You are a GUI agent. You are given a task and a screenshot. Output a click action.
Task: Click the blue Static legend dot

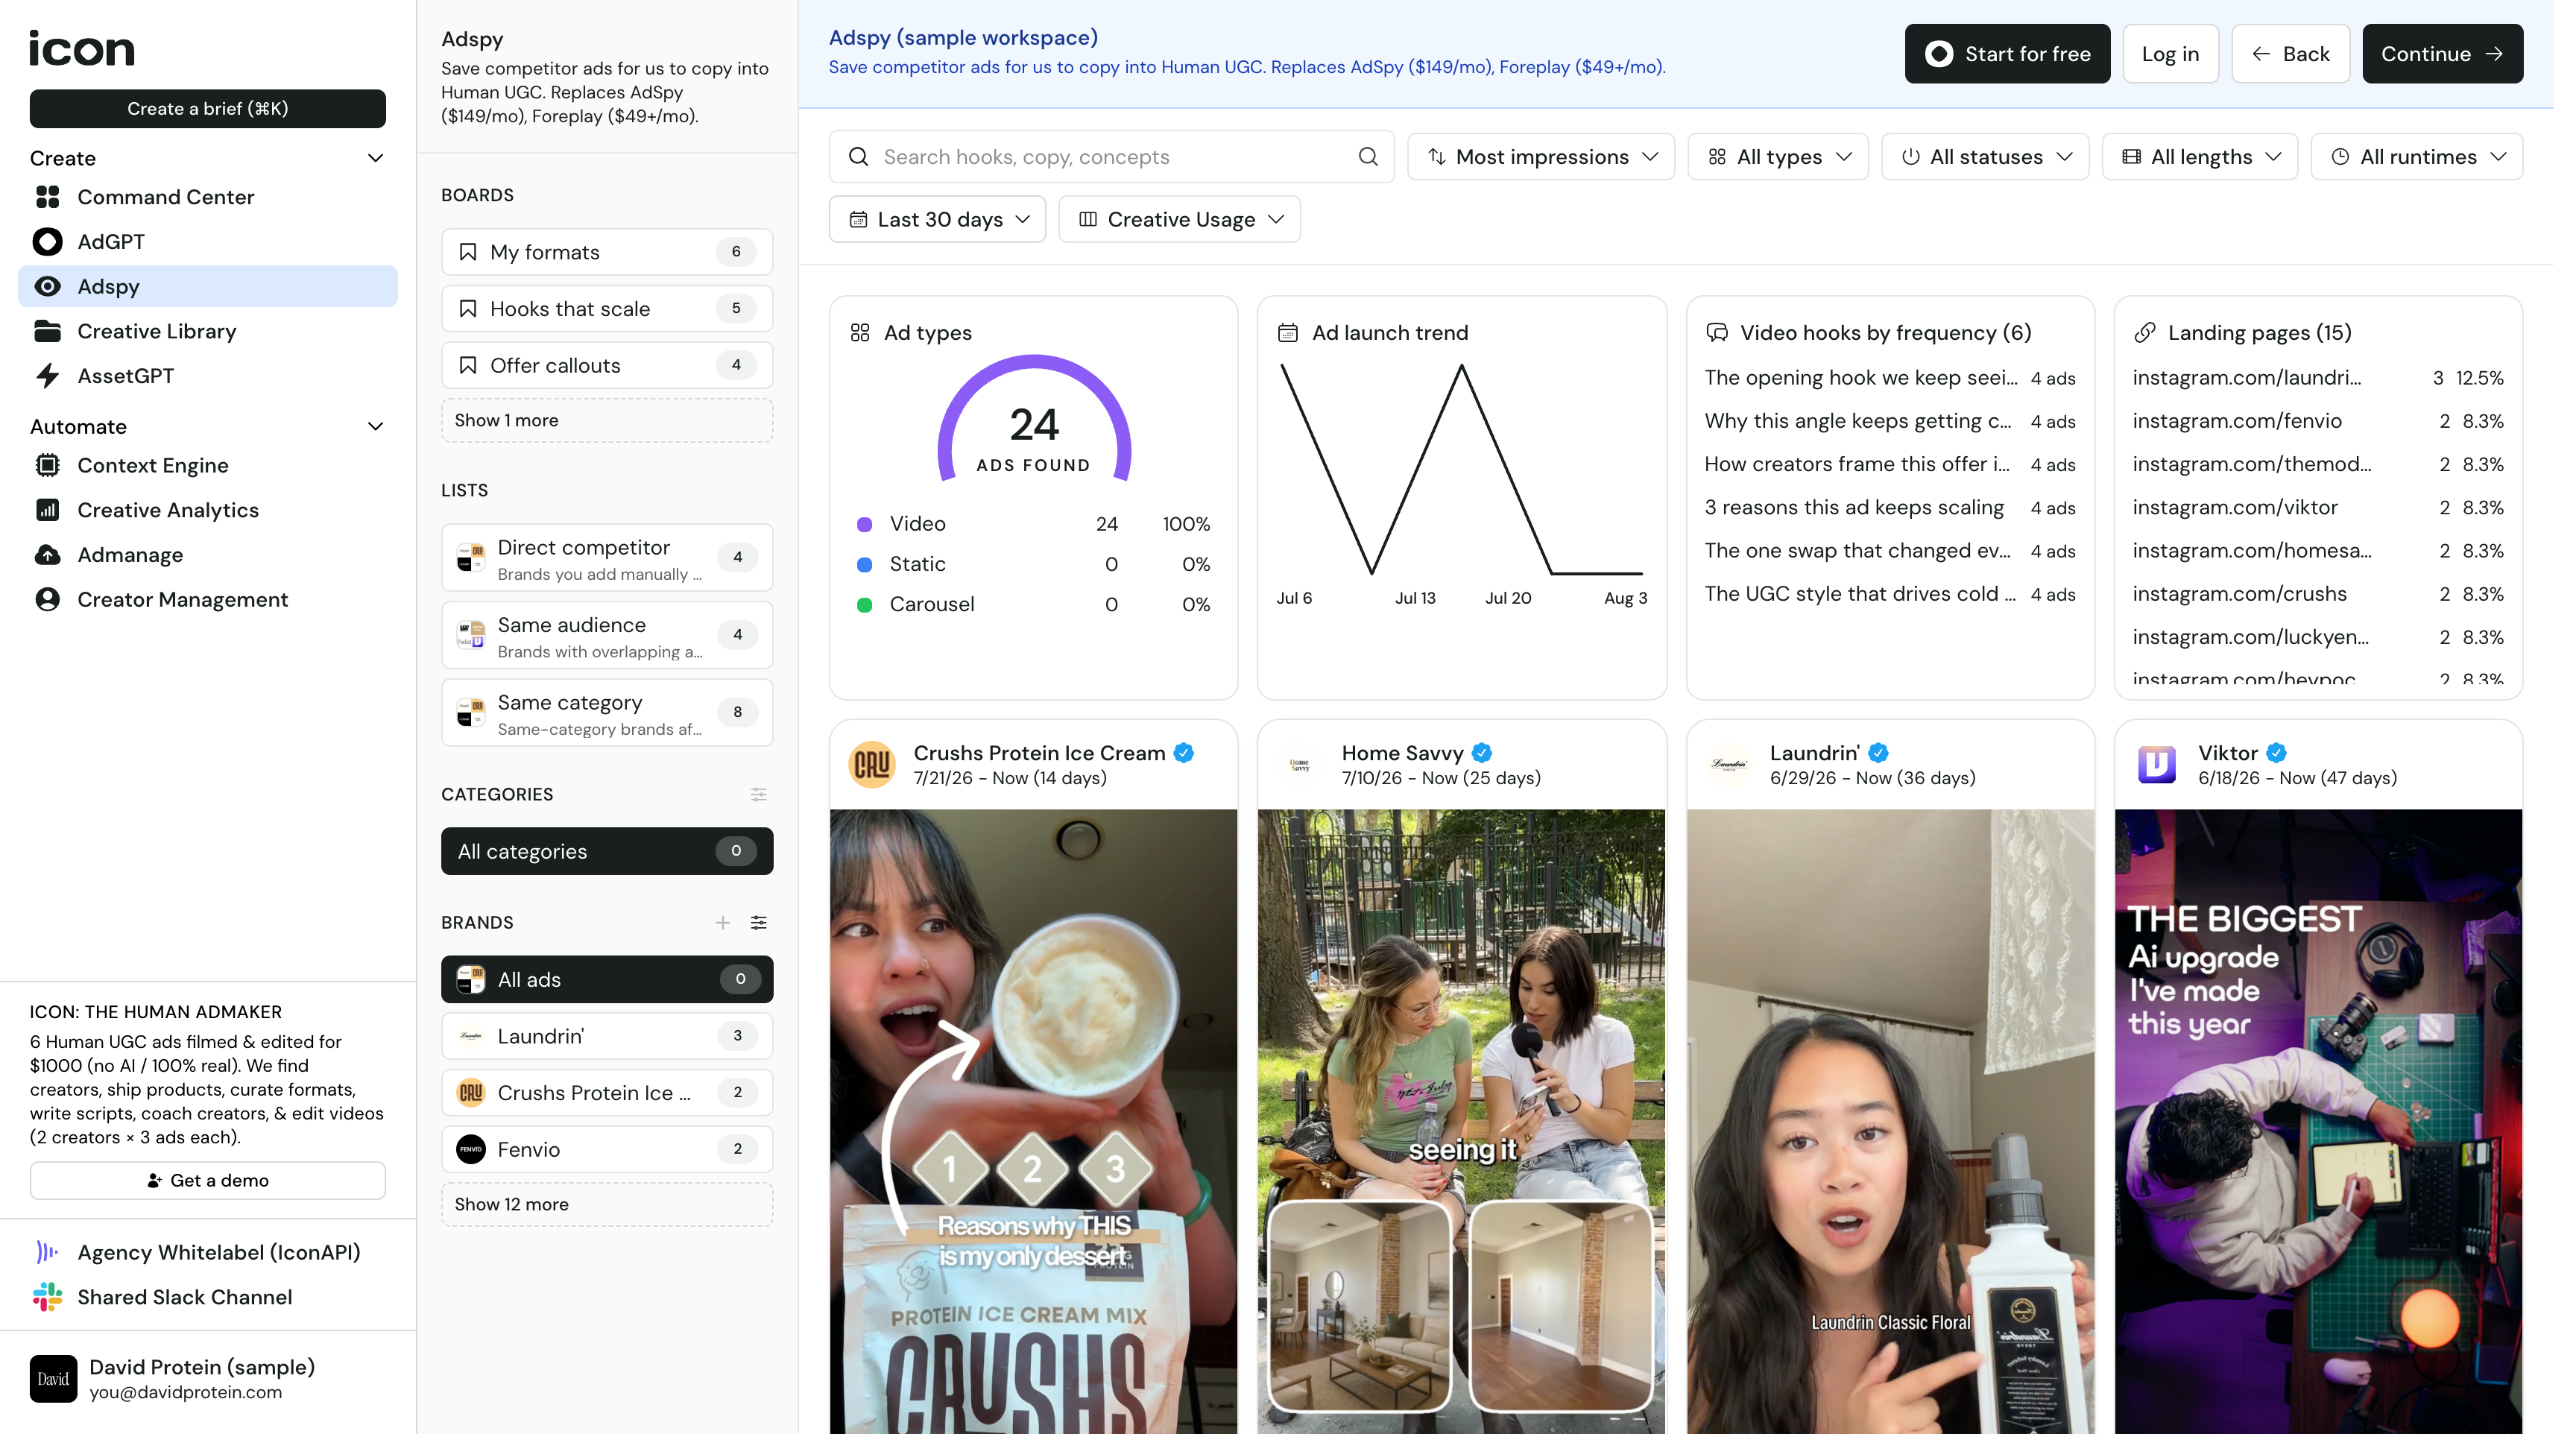coord(865,565)
